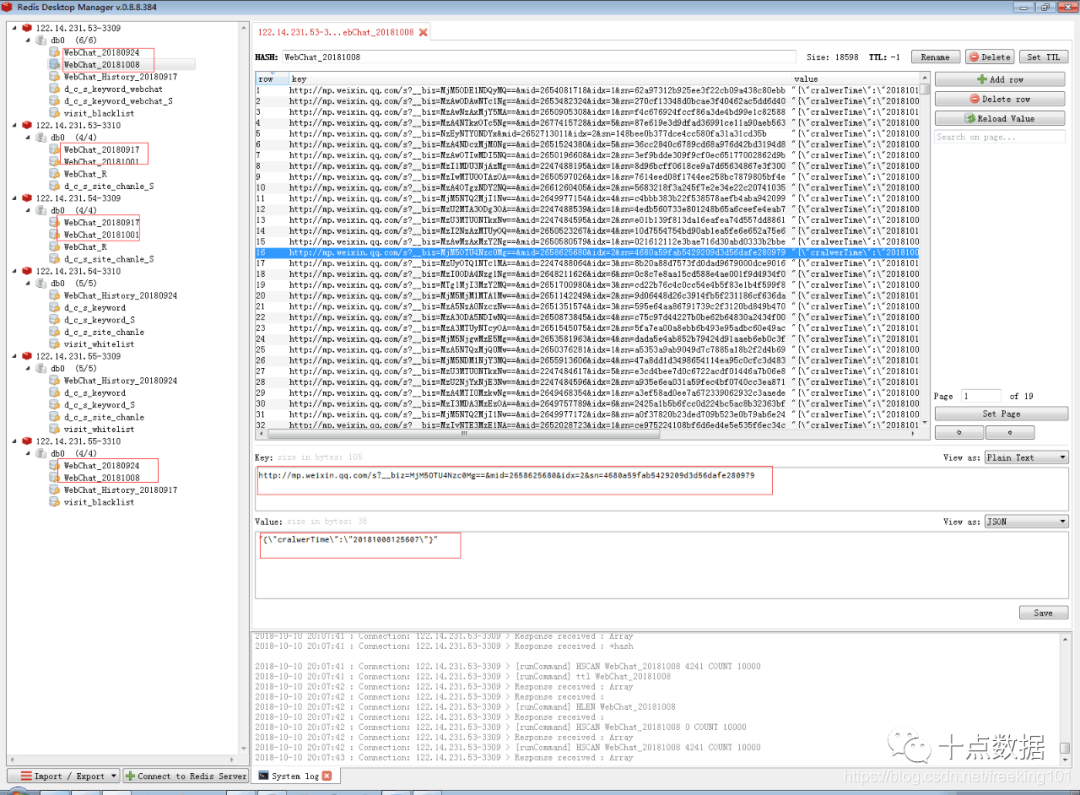Focus the HASH name field WebChat_20181008
The width and height of the screenshot is (1080, 795).
[539, 57]
